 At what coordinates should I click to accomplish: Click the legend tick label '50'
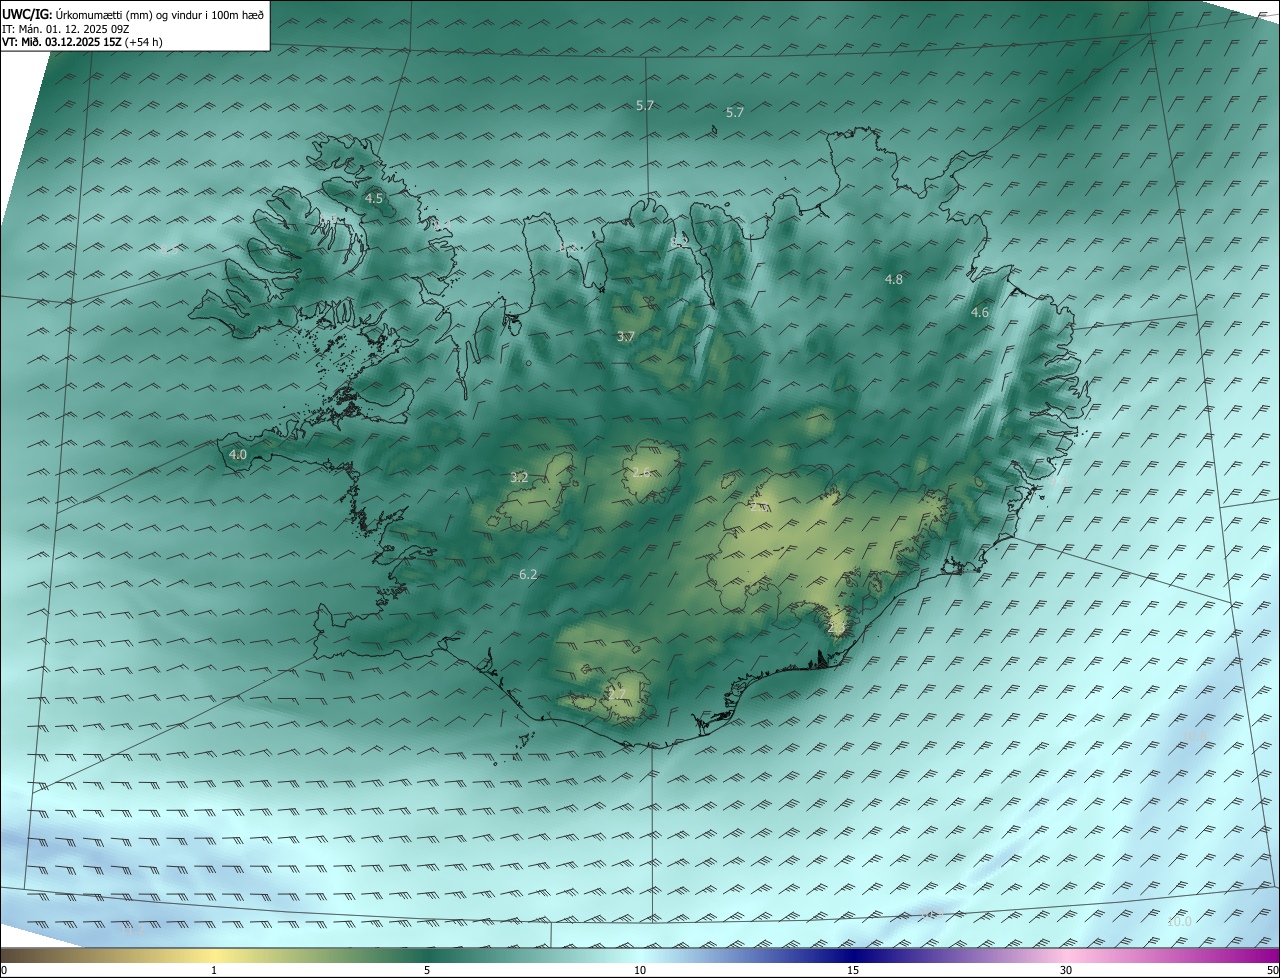(x=1272, y=970)
